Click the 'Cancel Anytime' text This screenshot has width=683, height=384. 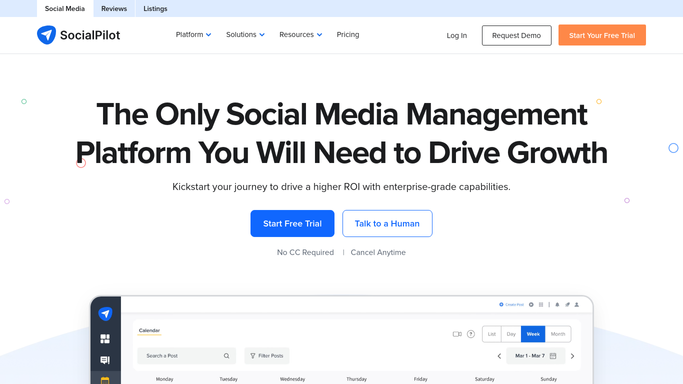[378, 253]
